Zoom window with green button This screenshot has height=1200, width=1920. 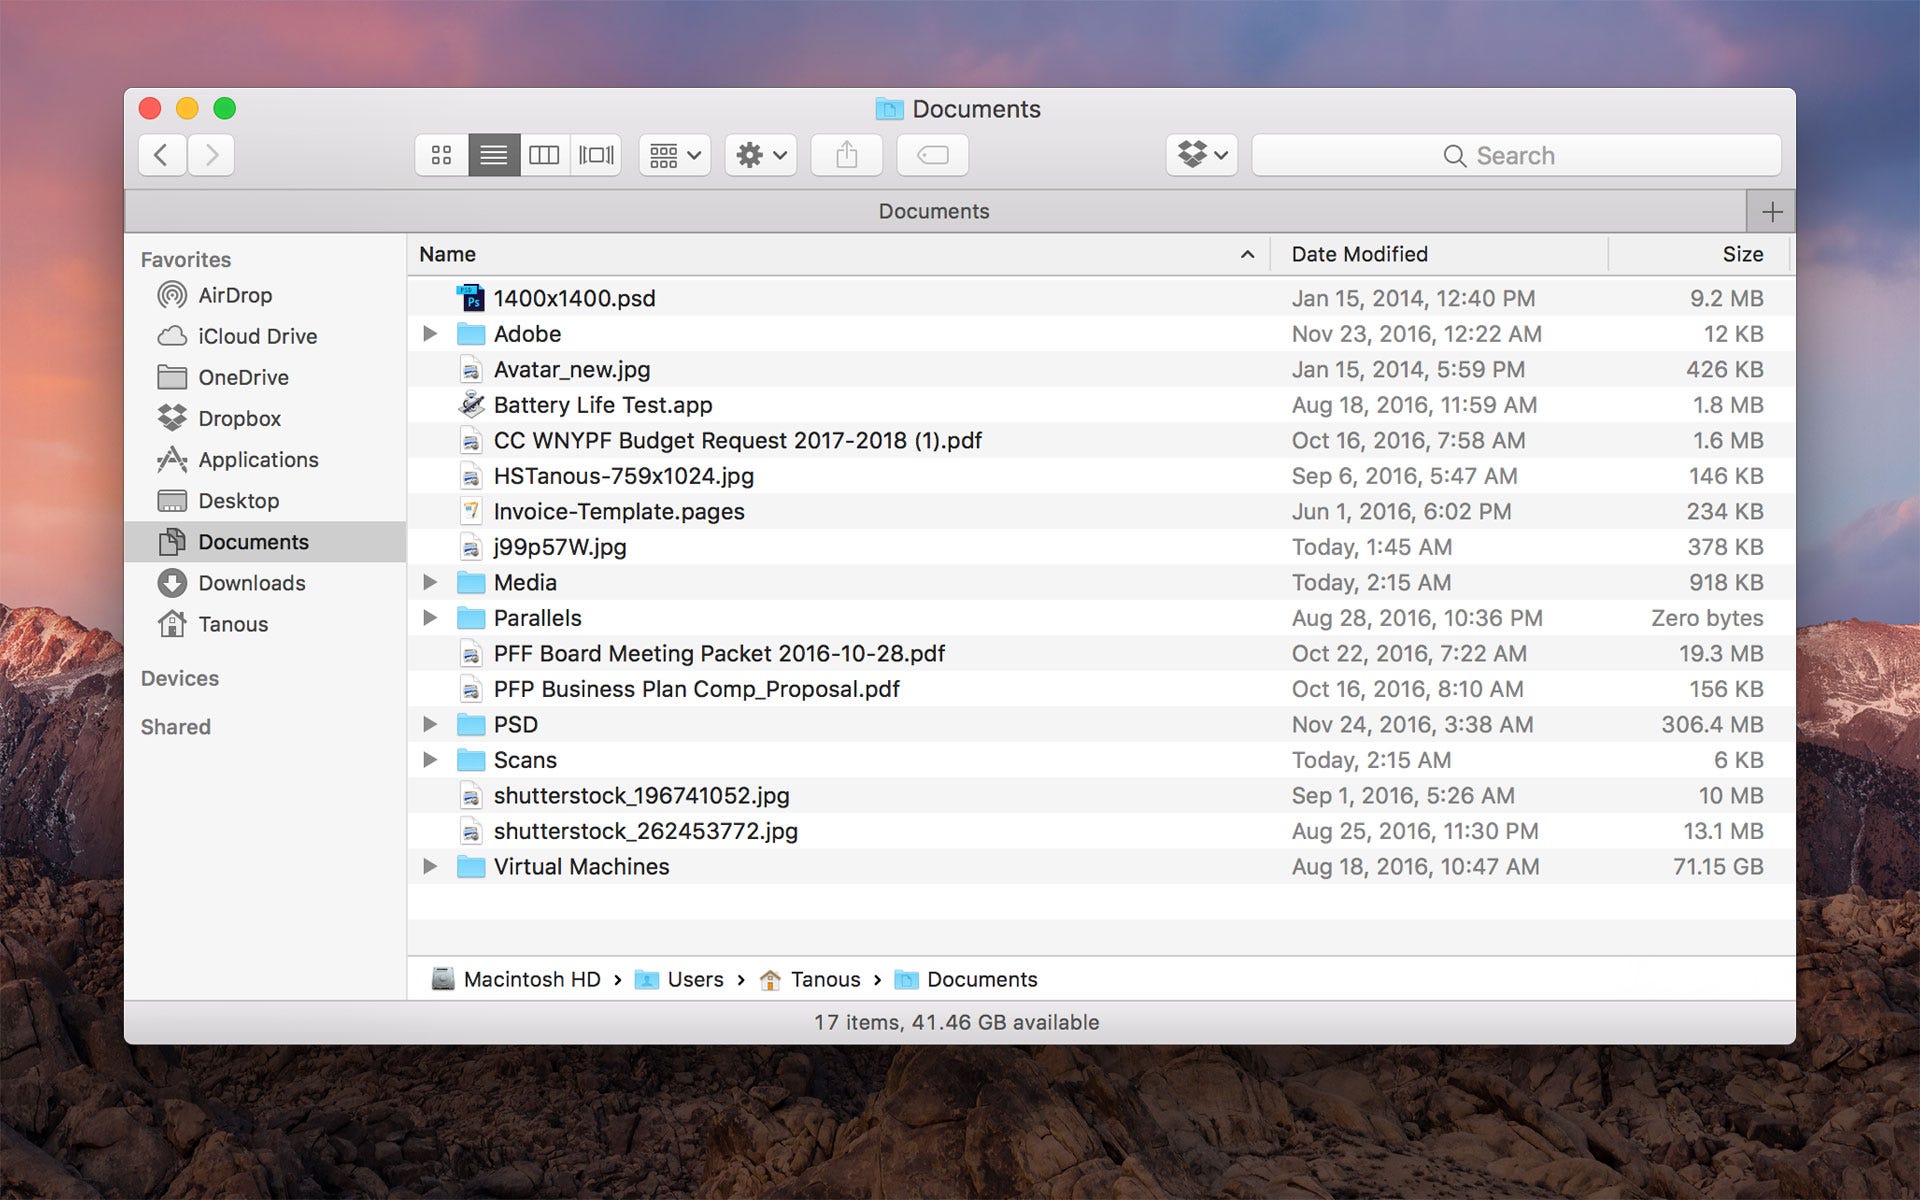225,108
